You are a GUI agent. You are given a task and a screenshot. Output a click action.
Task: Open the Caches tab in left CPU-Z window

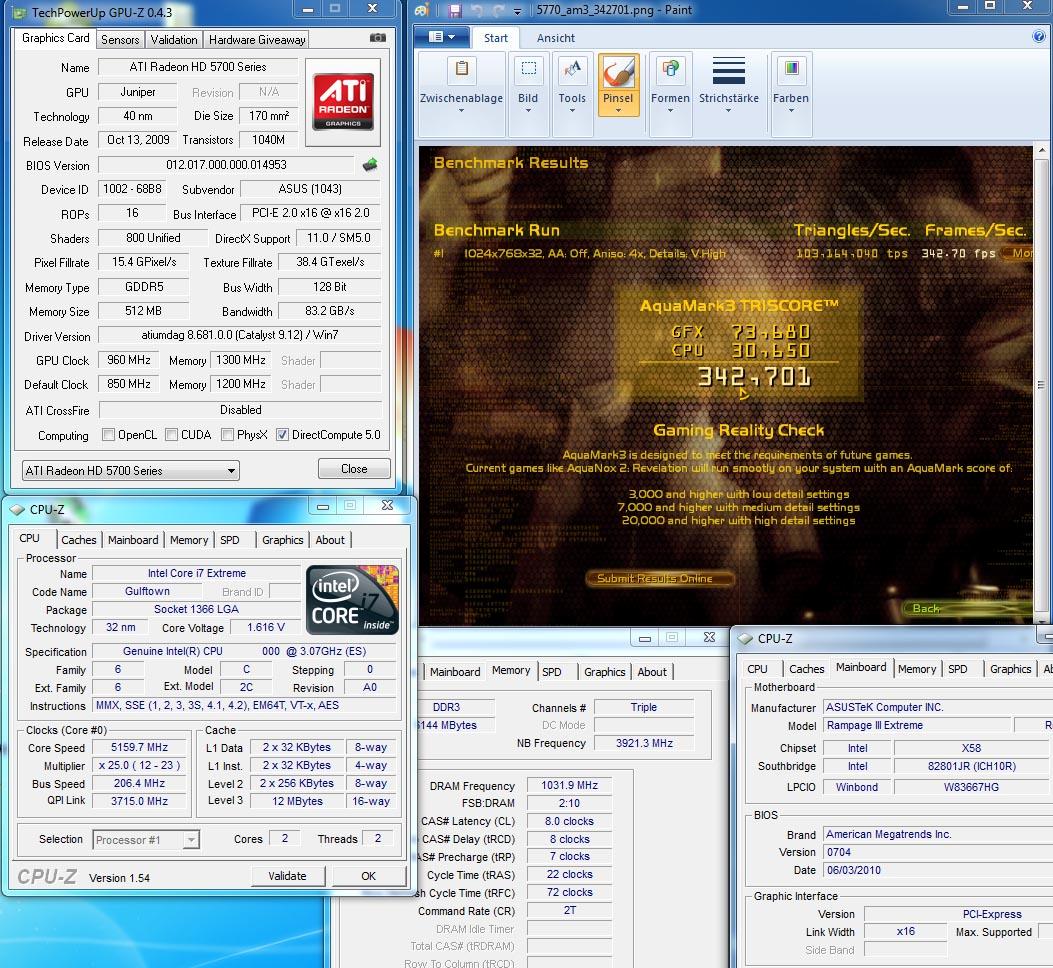[79, 539]
